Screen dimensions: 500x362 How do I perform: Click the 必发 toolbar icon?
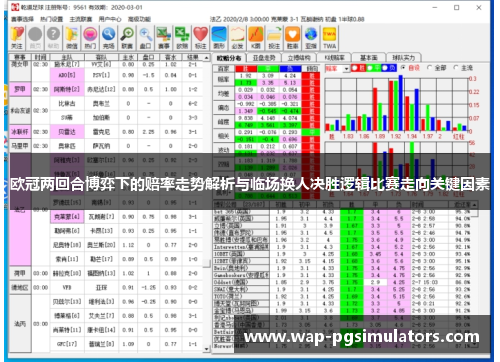click(237, 38)
